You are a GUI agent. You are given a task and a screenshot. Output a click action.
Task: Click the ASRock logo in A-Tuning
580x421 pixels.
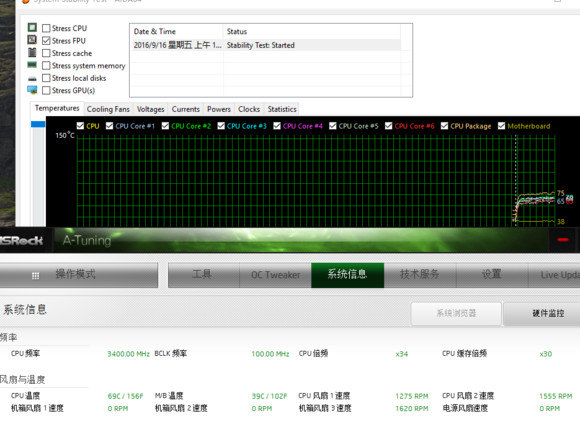coord(21,240)
